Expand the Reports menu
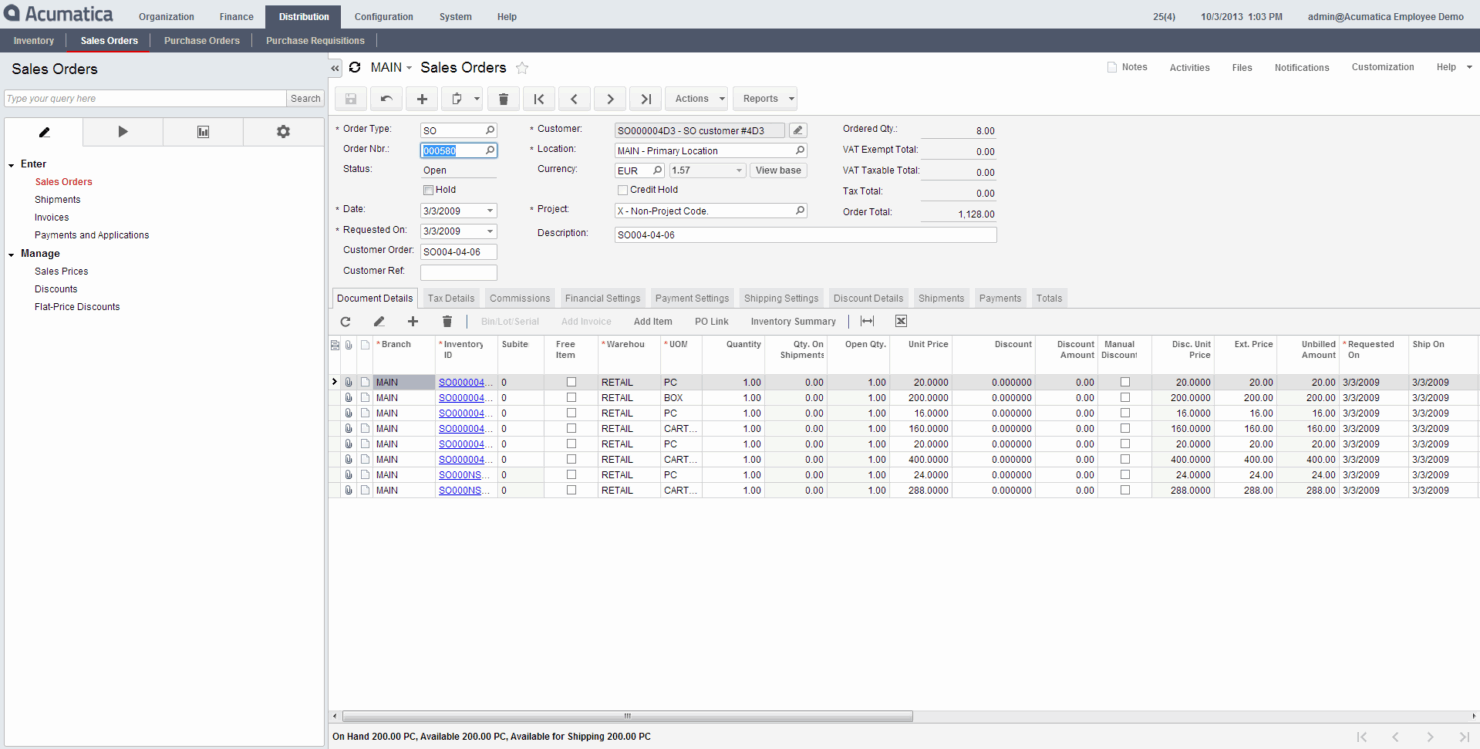The height and width of the screenshot is (749, 1480). 764,98
